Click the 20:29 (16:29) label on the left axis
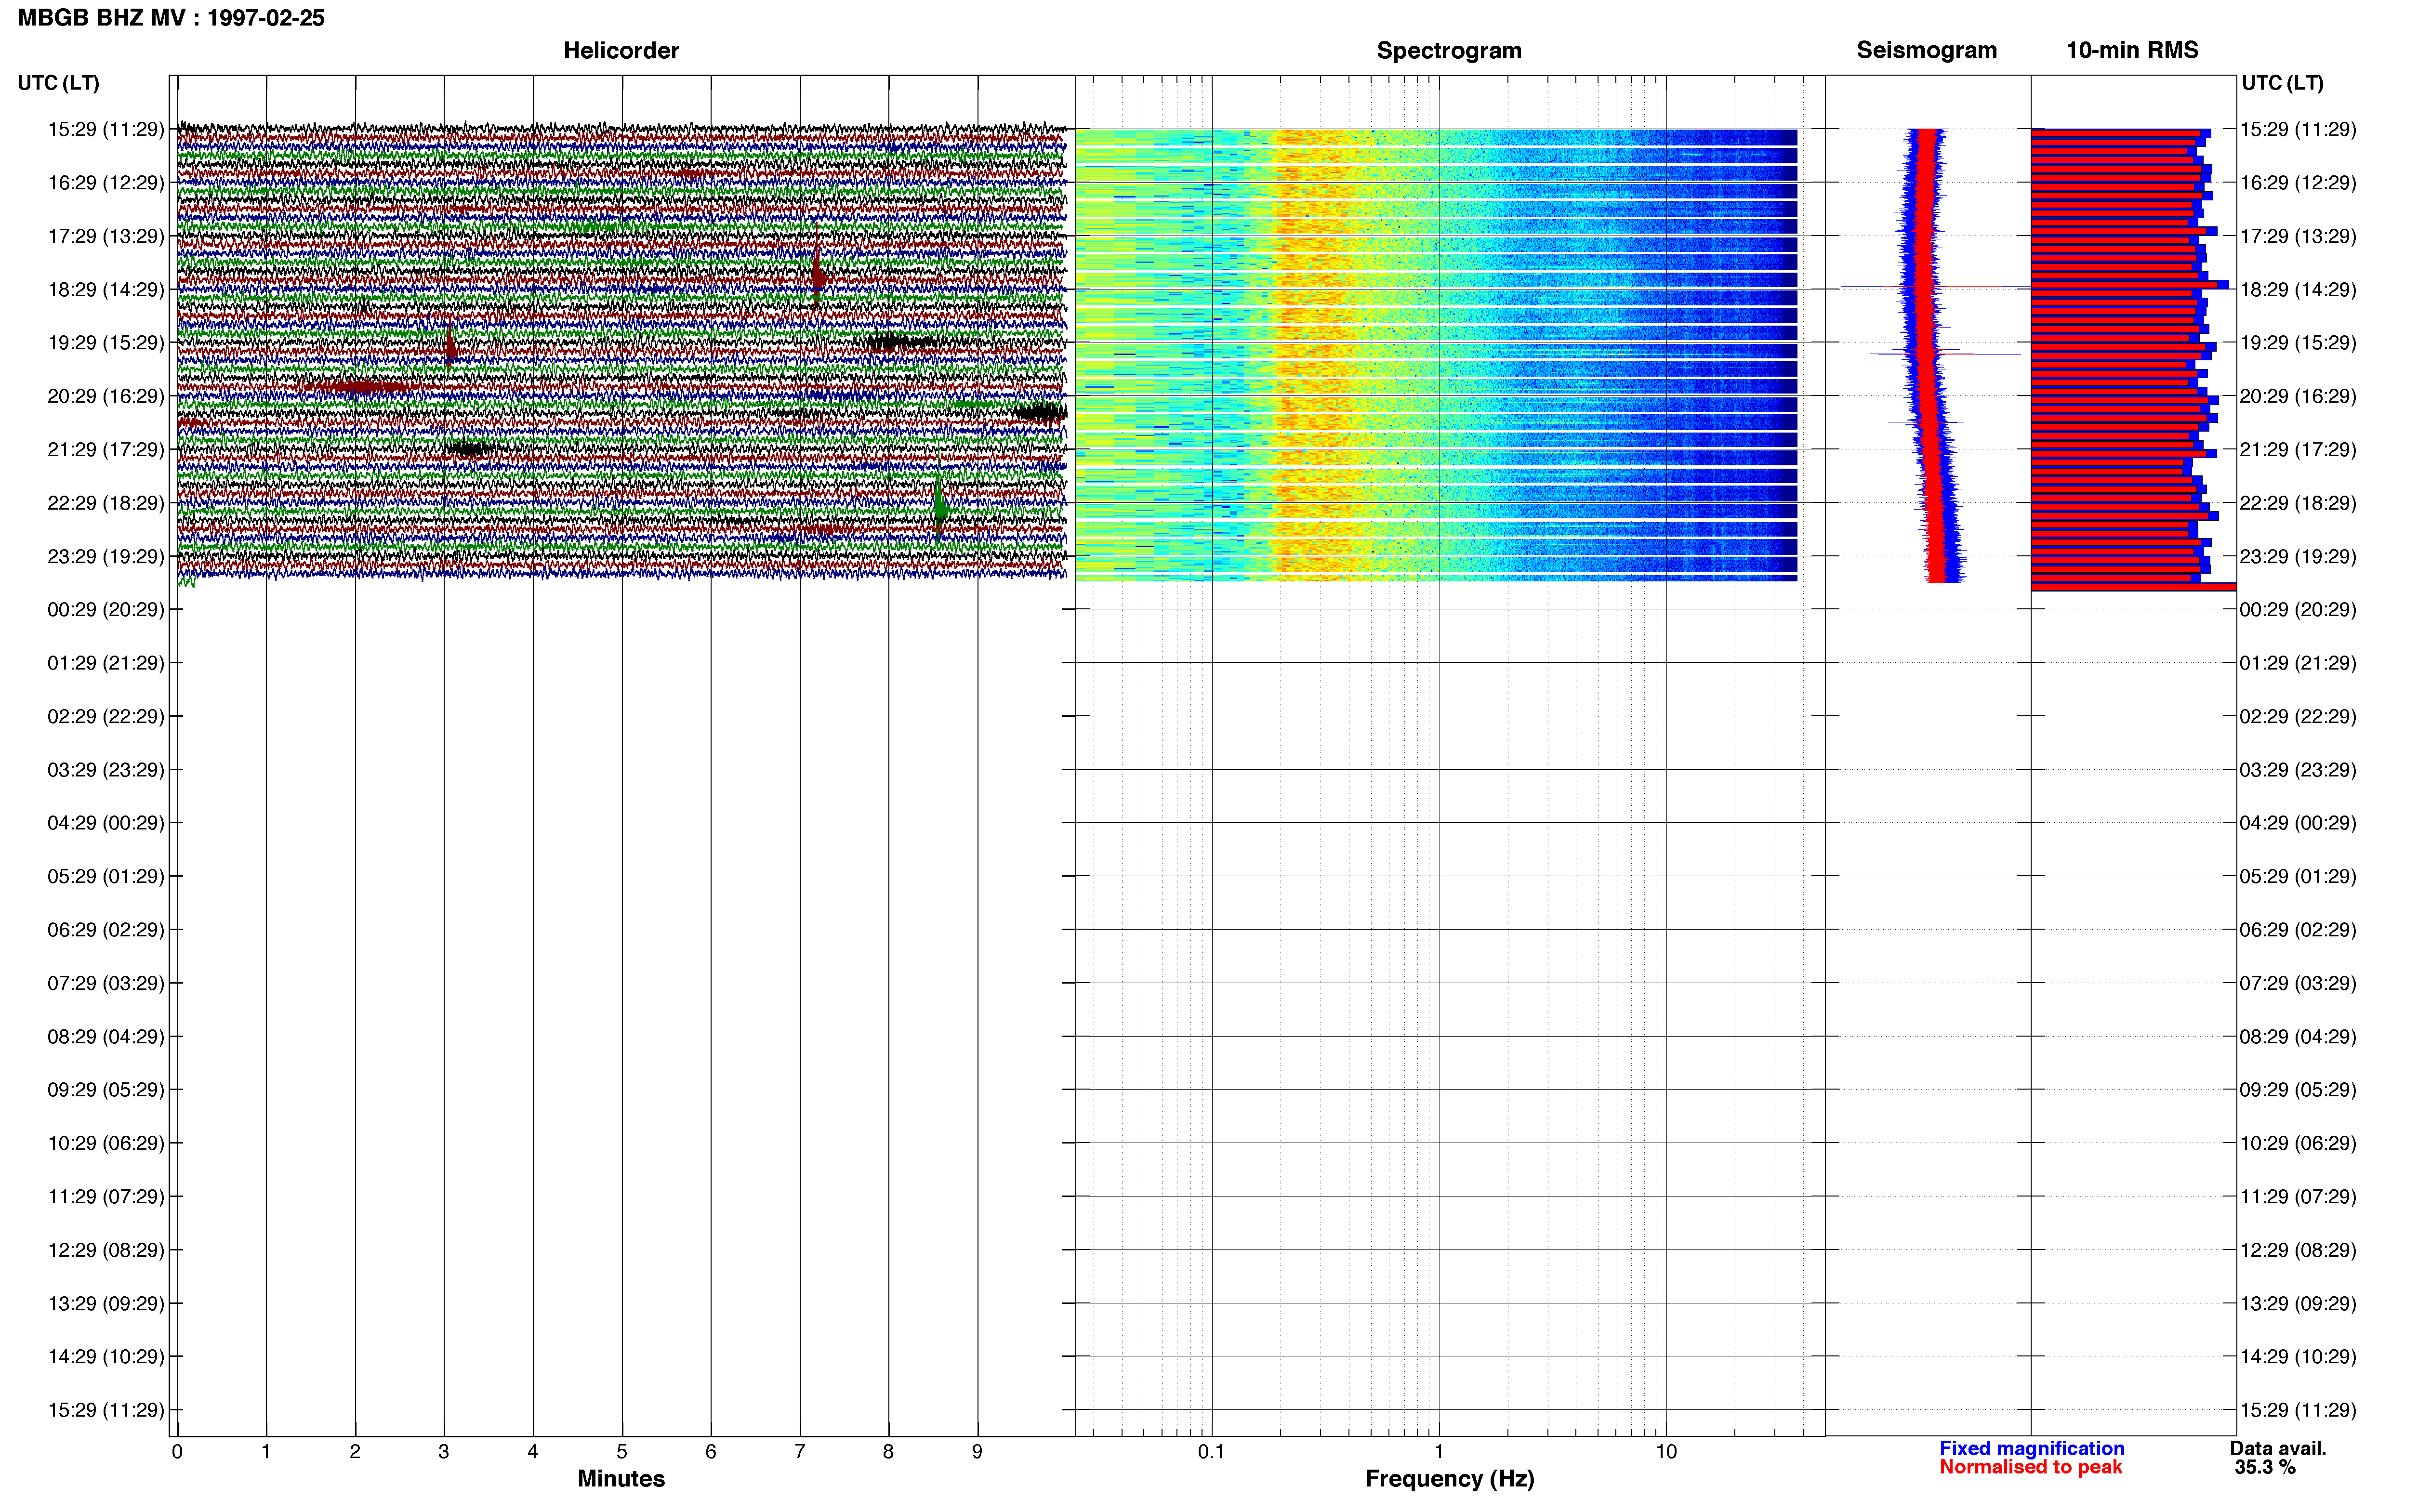Viewport: 2418px width, 1512px height. point(105,396)
